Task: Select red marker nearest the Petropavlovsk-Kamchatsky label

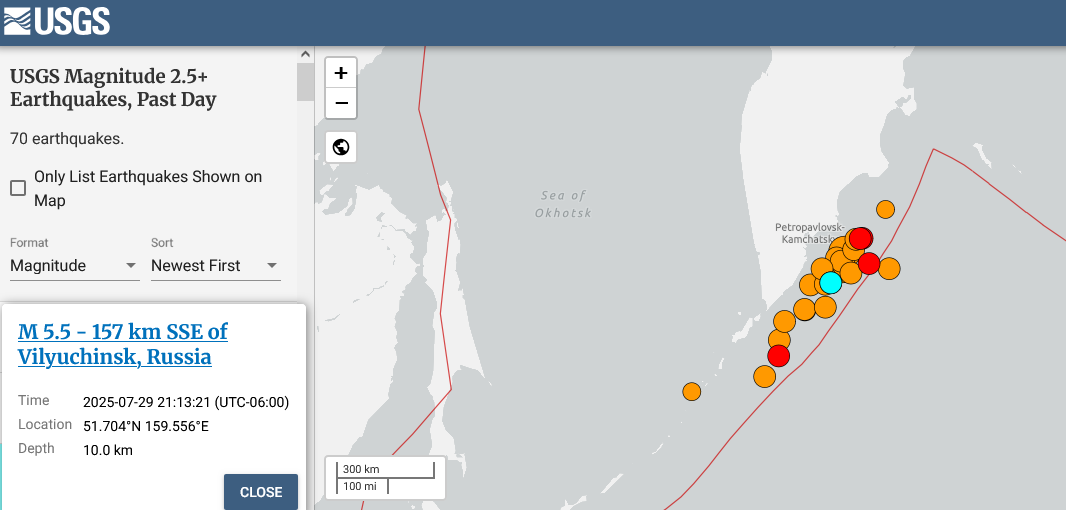Action: [861, 238]
